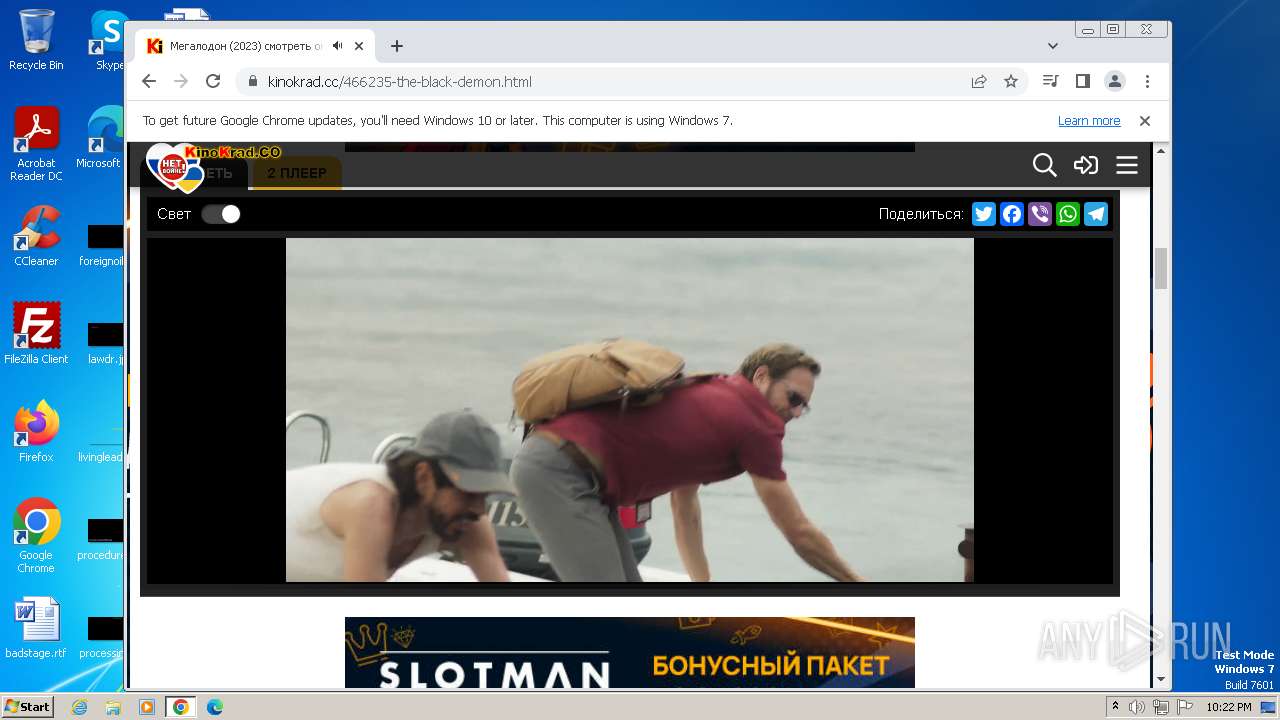Launch Google Chrome desktop shortcut
This screenshot has width=1280, height=720.
(x=36, y=535)
